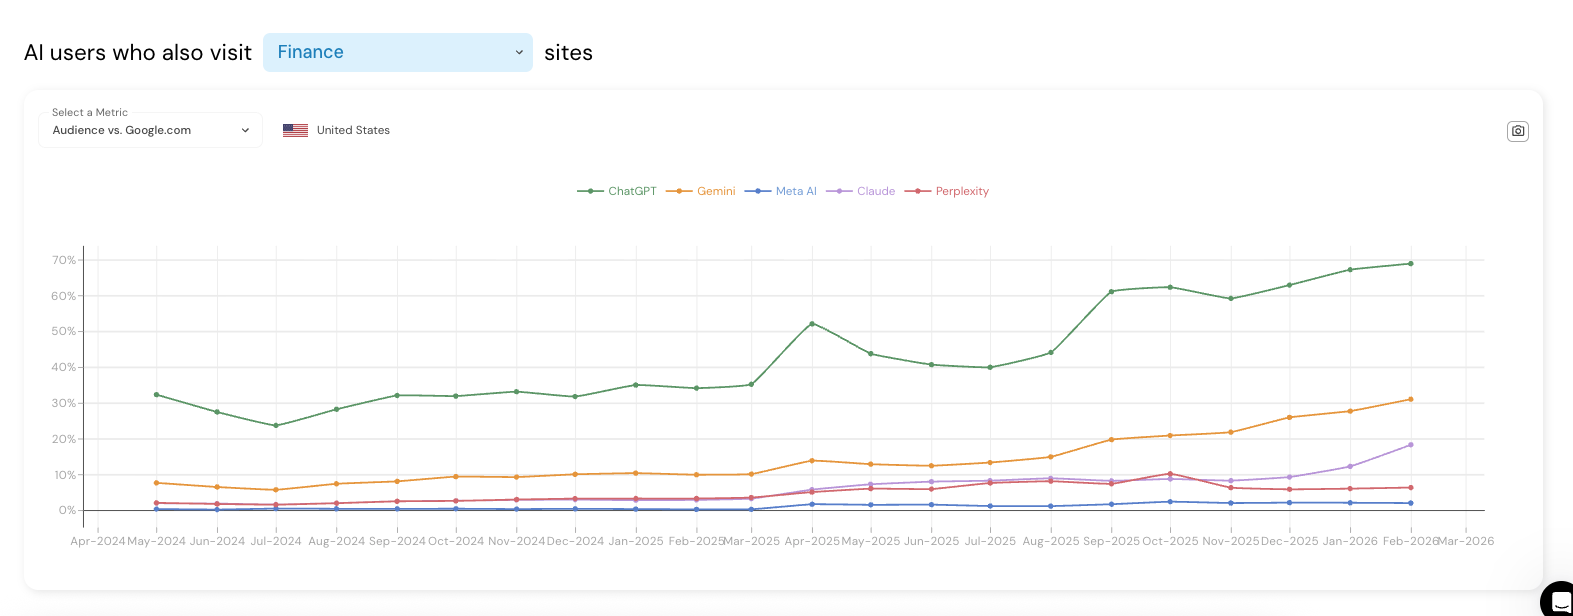Click the Jul-2025 x-axis label
1573x616 pixels.
pyautogui.click(x=990, y=541)
